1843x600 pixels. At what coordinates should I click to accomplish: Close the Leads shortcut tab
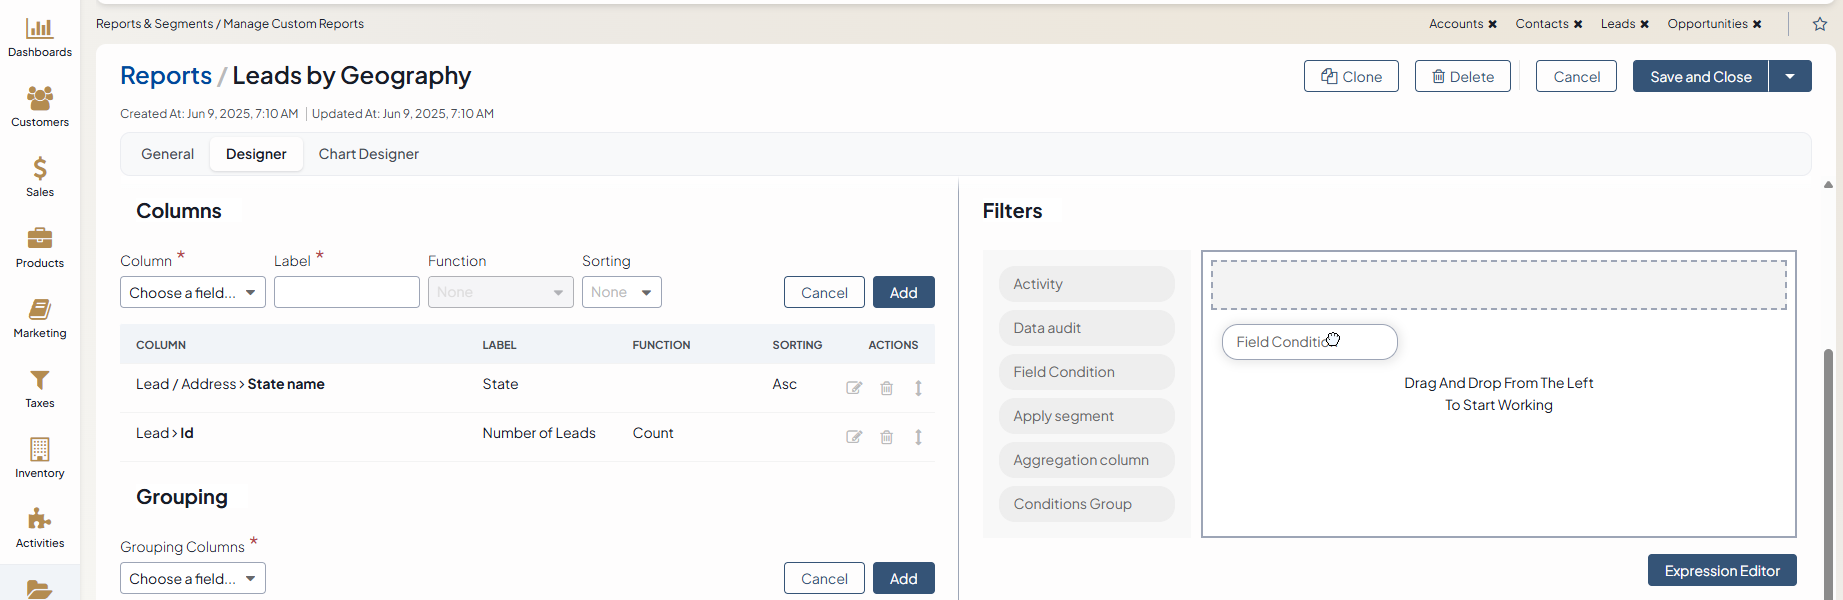click(1644, 24)
